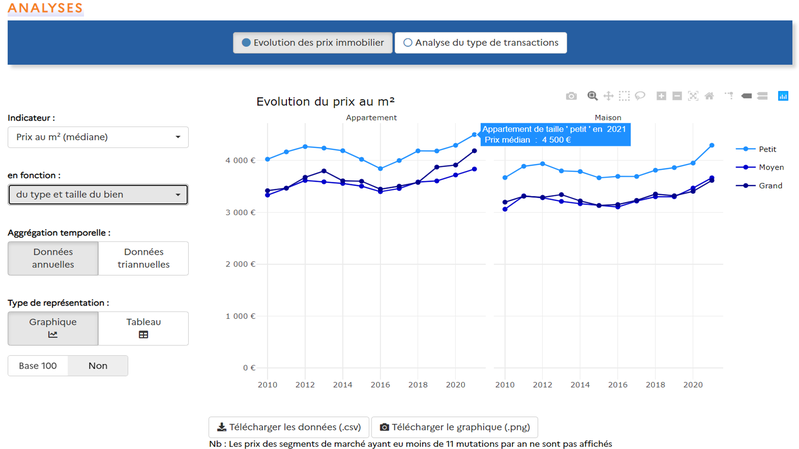Activate the Box Select tool
This screenshot has width=799, height=449.
coord(624,96)
